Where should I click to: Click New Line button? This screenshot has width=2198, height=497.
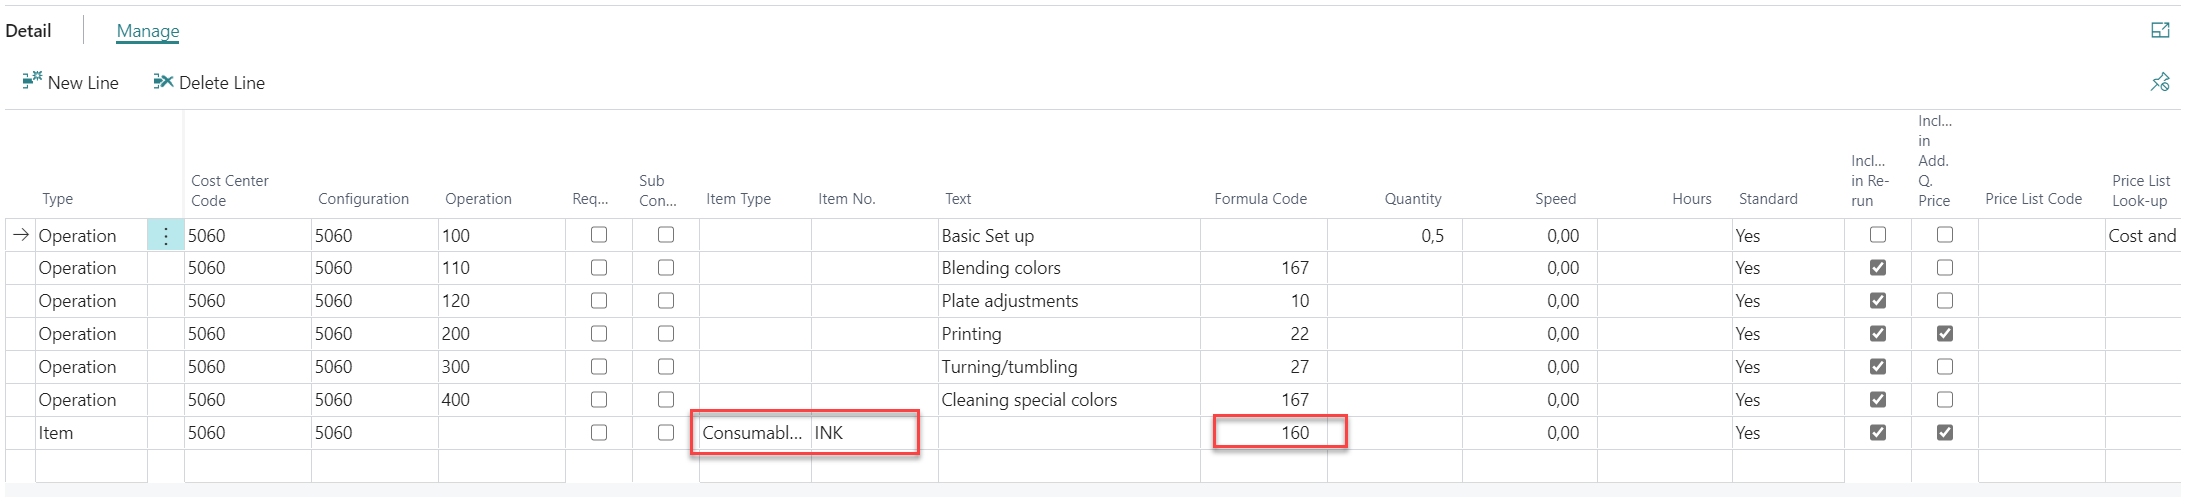(70, 82)
